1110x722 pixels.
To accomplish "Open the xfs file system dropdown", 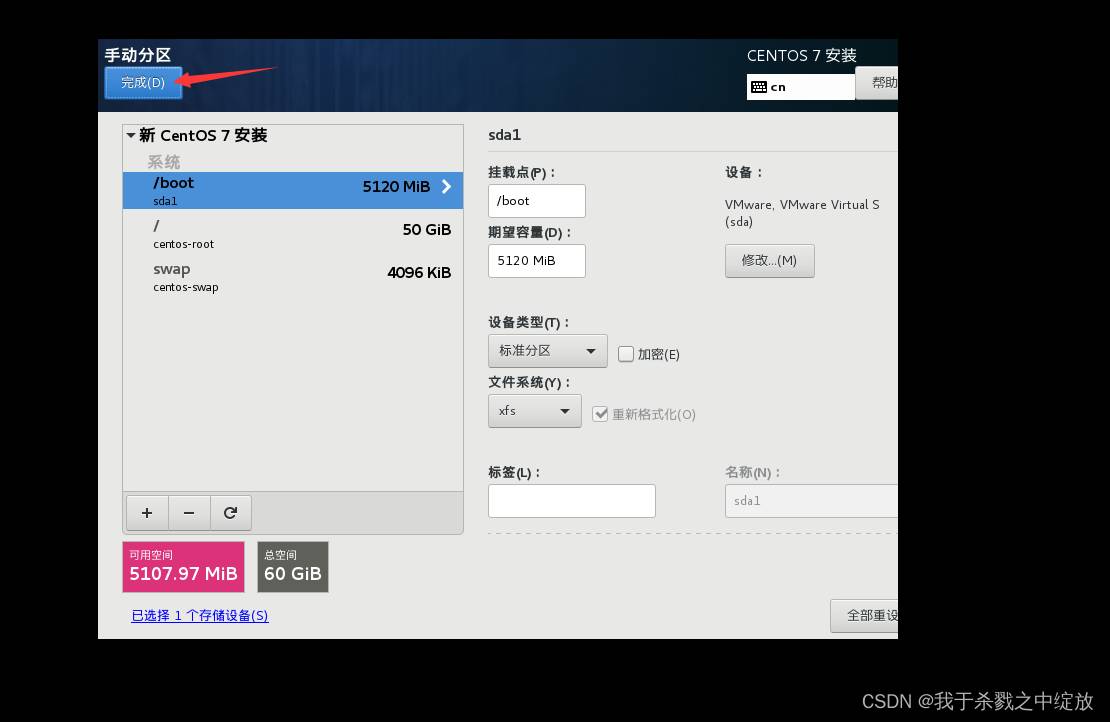I will click(x=534, y=411).
